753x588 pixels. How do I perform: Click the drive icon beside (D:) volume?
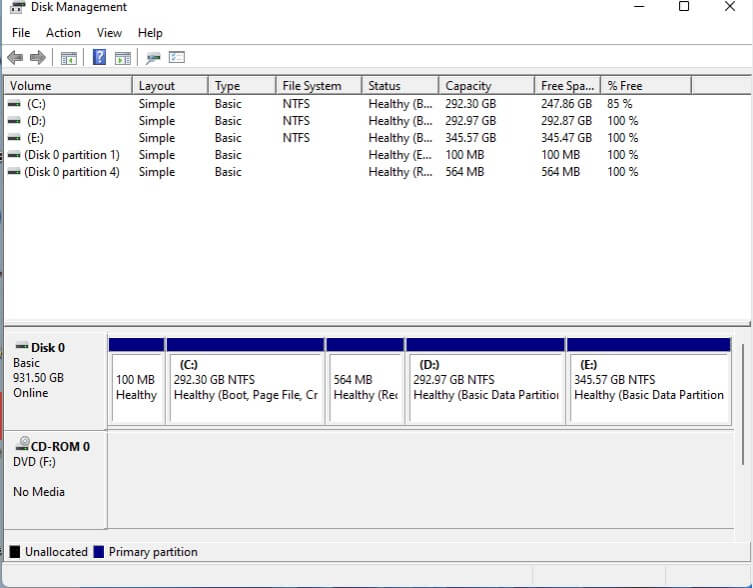[14, 121]
